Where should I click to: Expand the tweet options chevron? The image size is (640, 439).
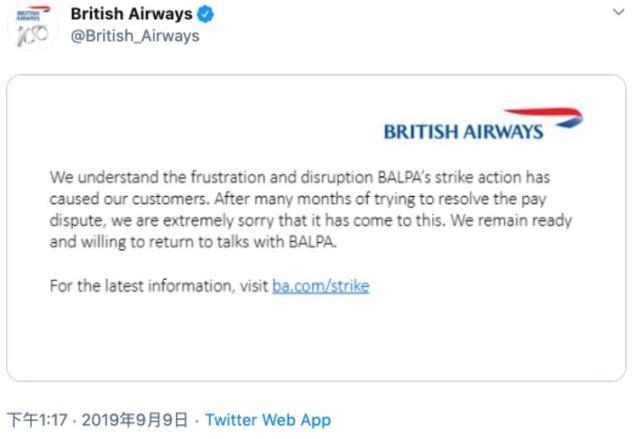[619, 14]
